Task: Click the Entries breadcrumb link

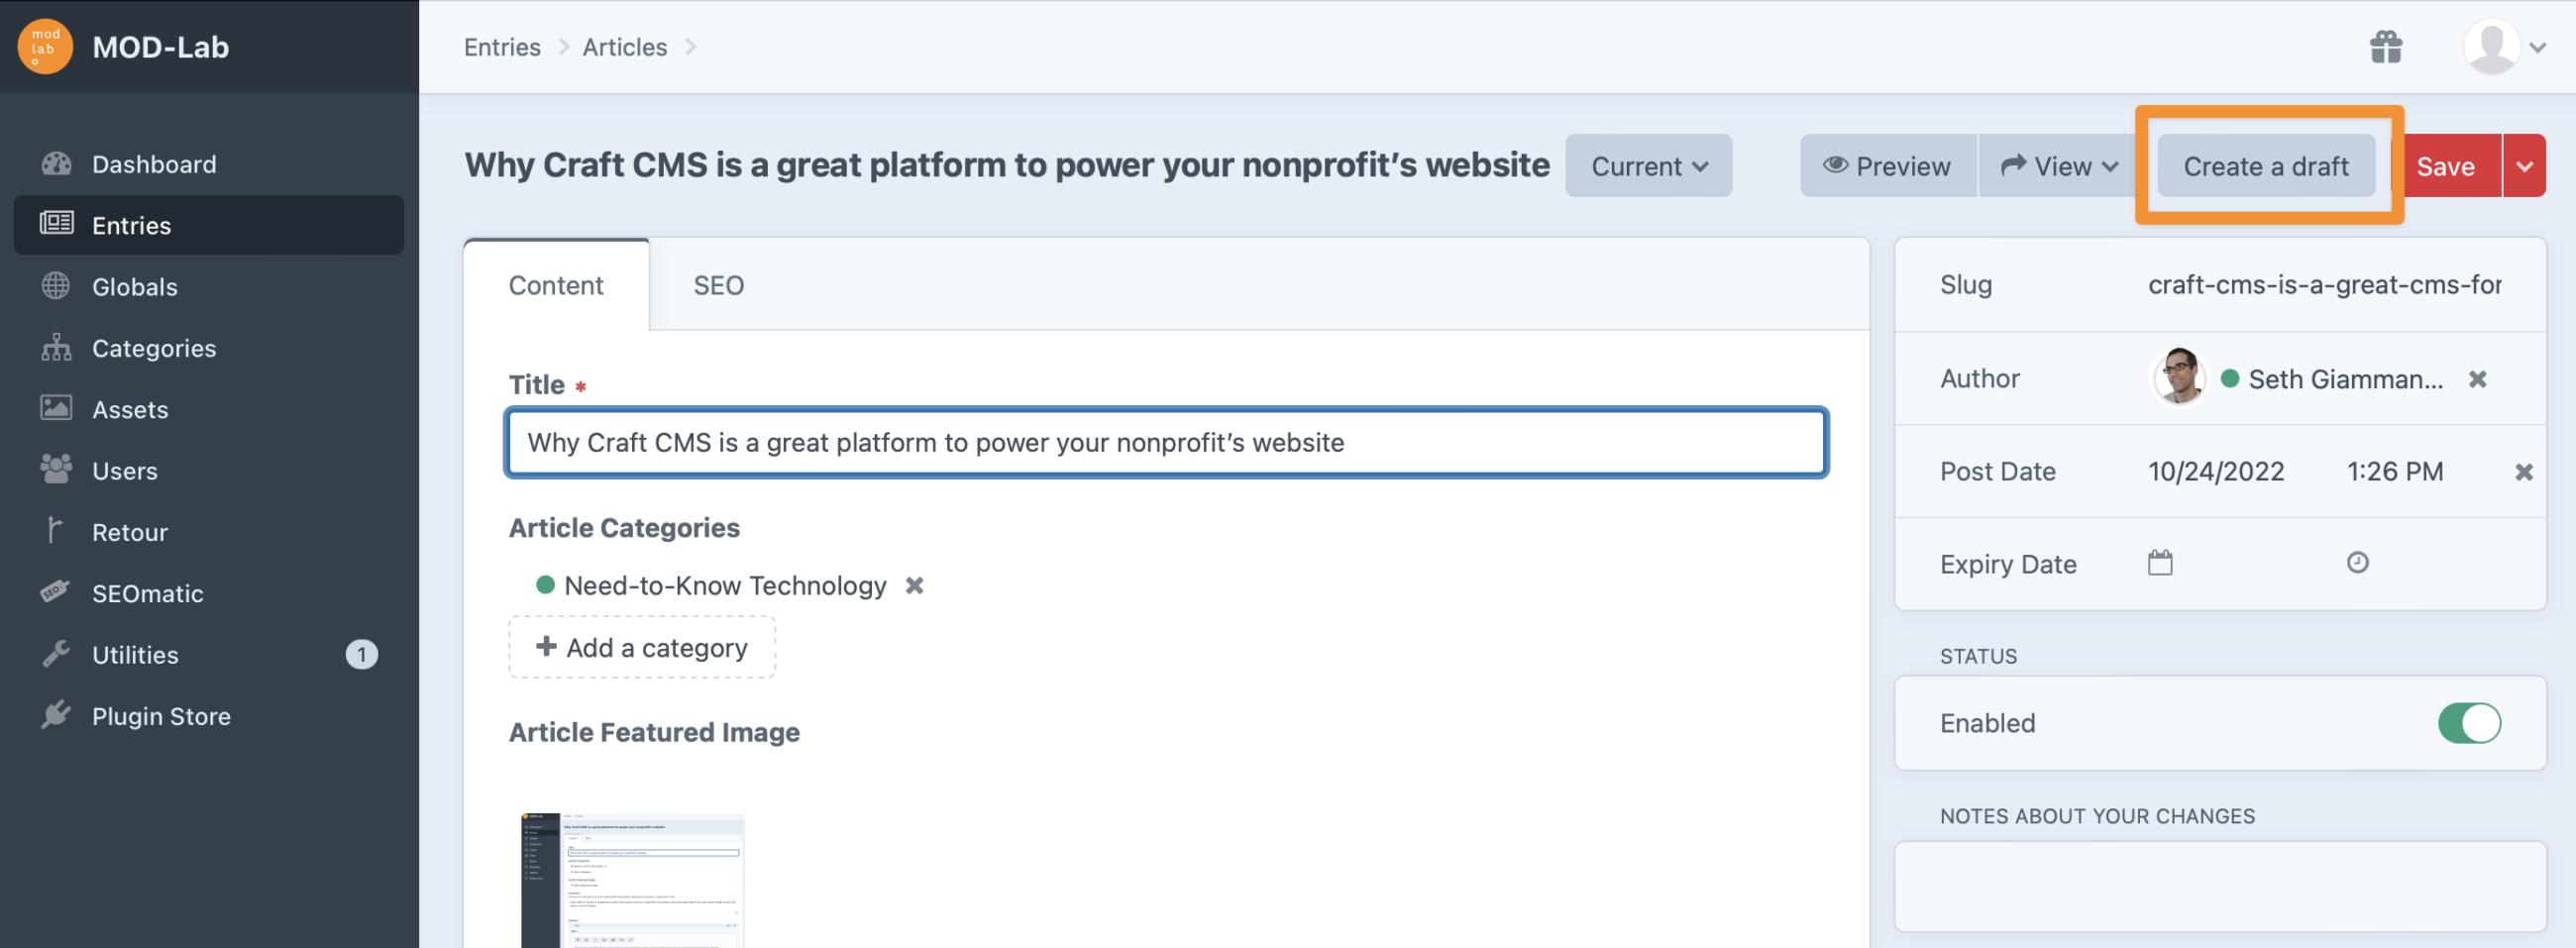Action: pyautogui.click(x=502, y=47)
